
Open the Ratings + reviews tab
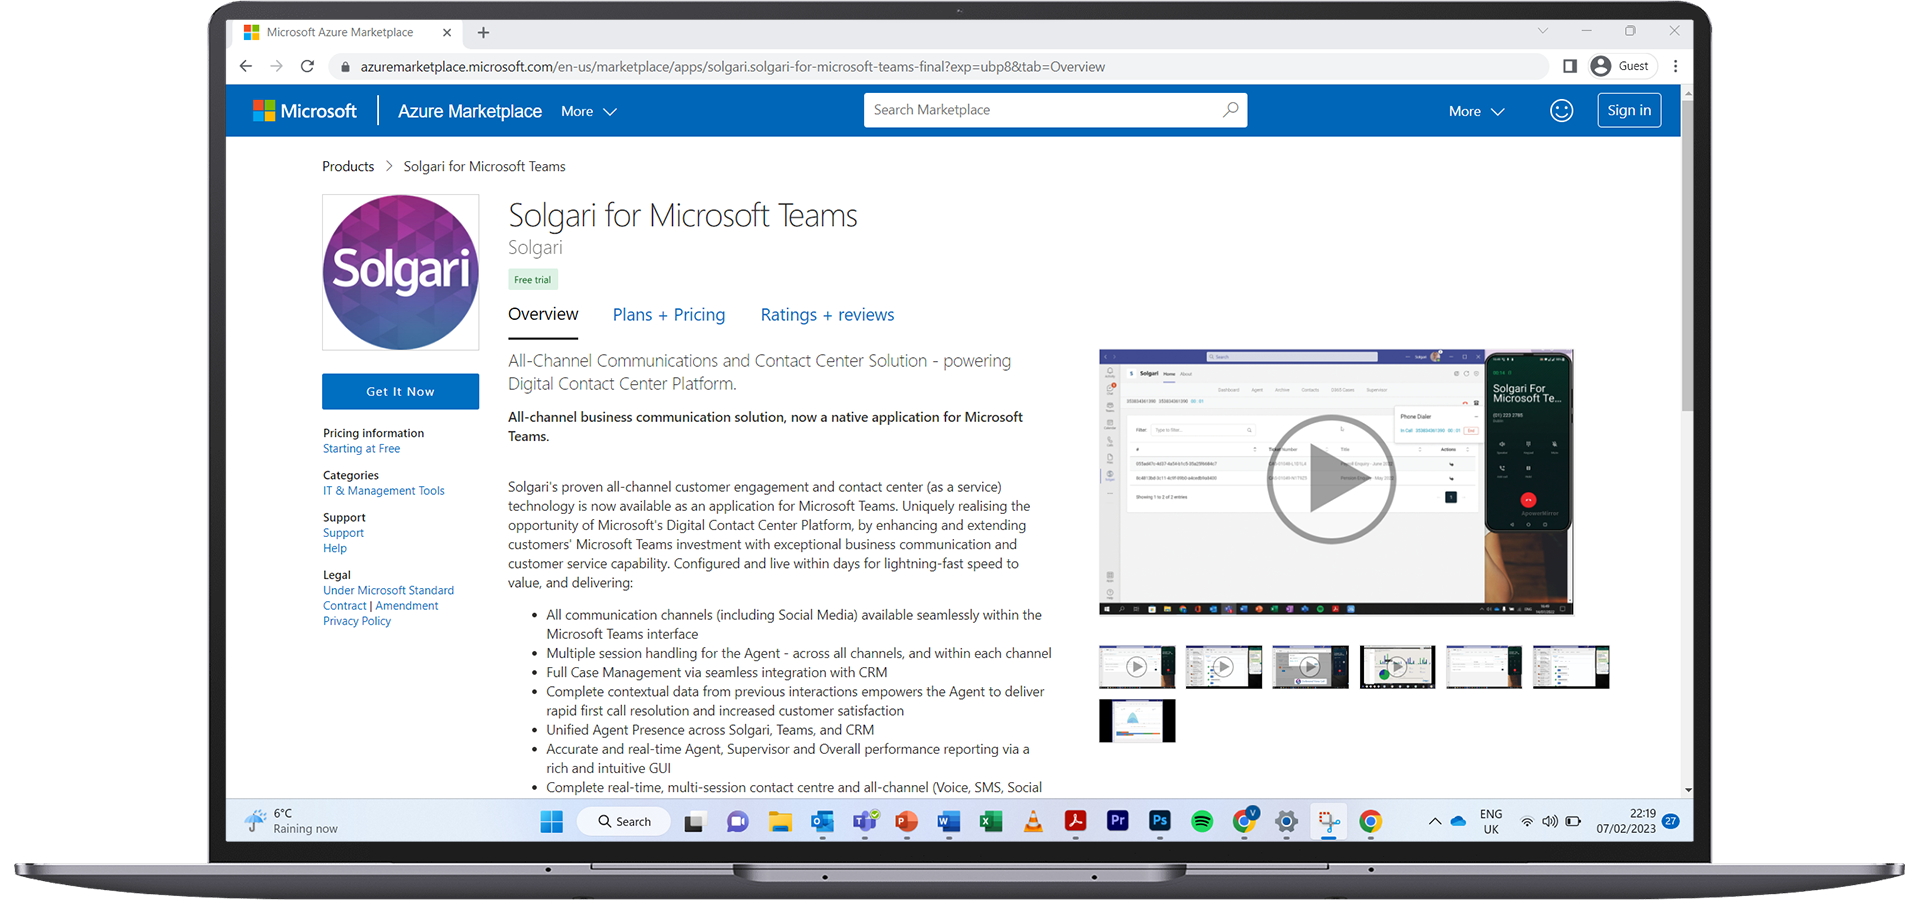(x=827, y=315)
